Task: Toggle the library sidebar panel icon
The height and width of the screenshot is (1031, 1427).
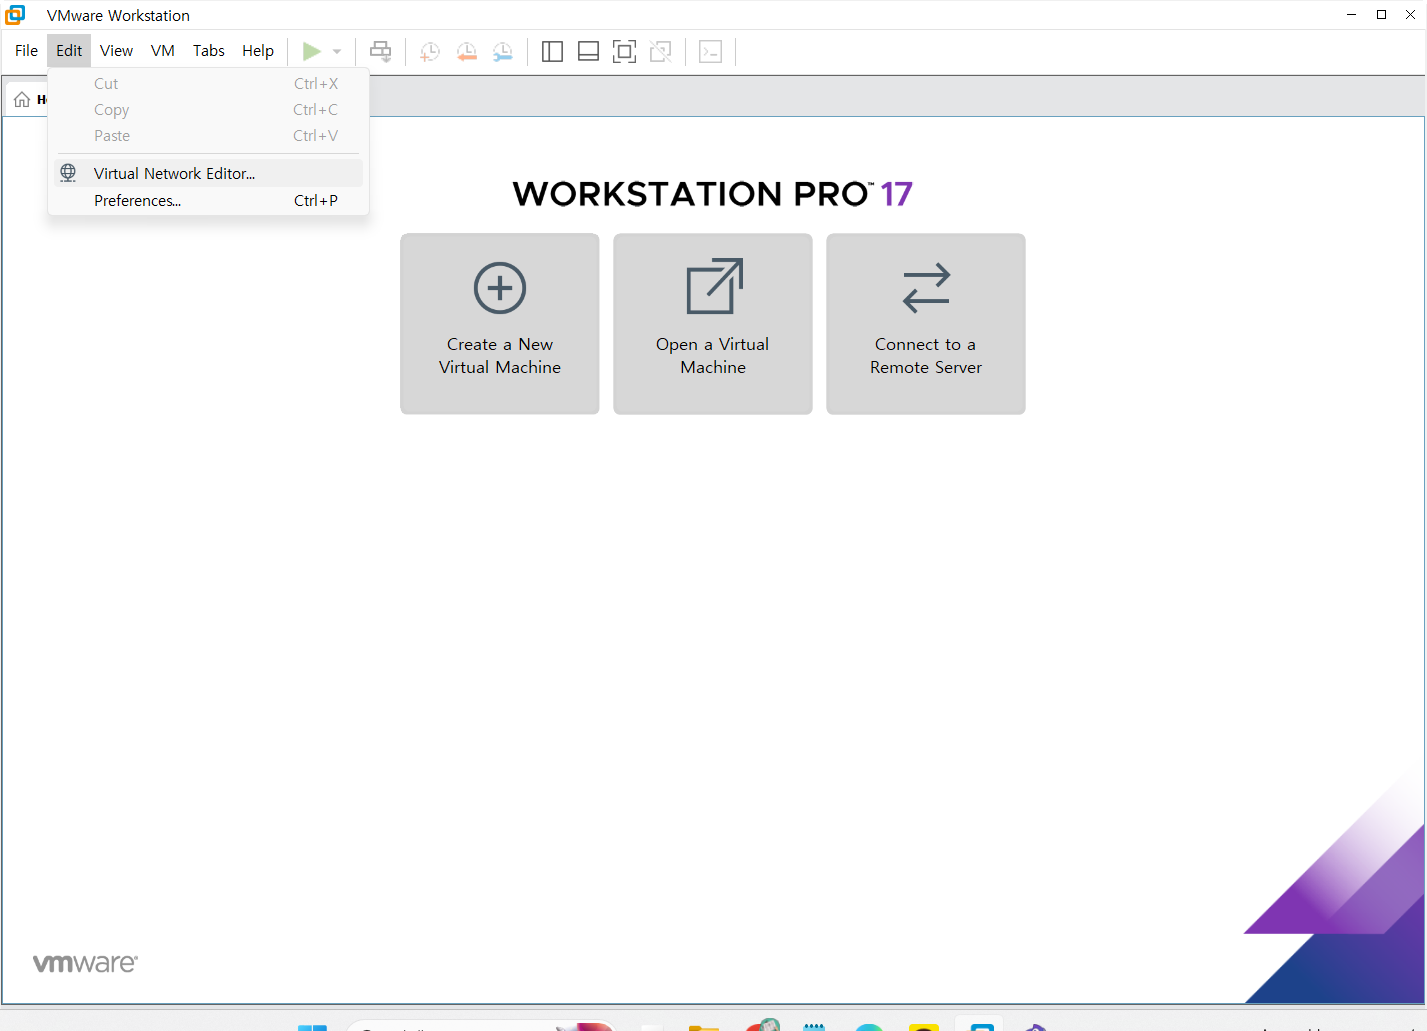Action: pyautogui.click(x=552, y=51)
